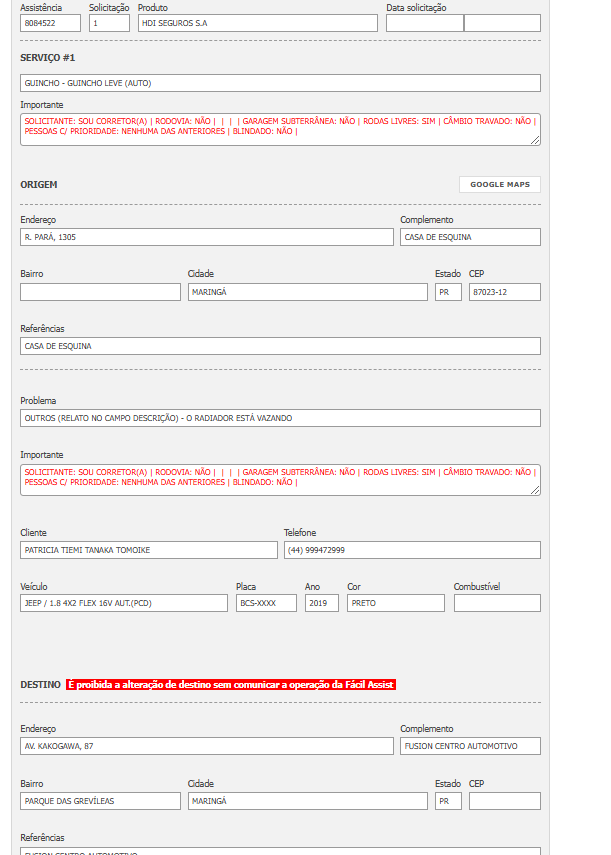
Task: Click the Assistência field showing 8084522
Action: tap(50, 23)
